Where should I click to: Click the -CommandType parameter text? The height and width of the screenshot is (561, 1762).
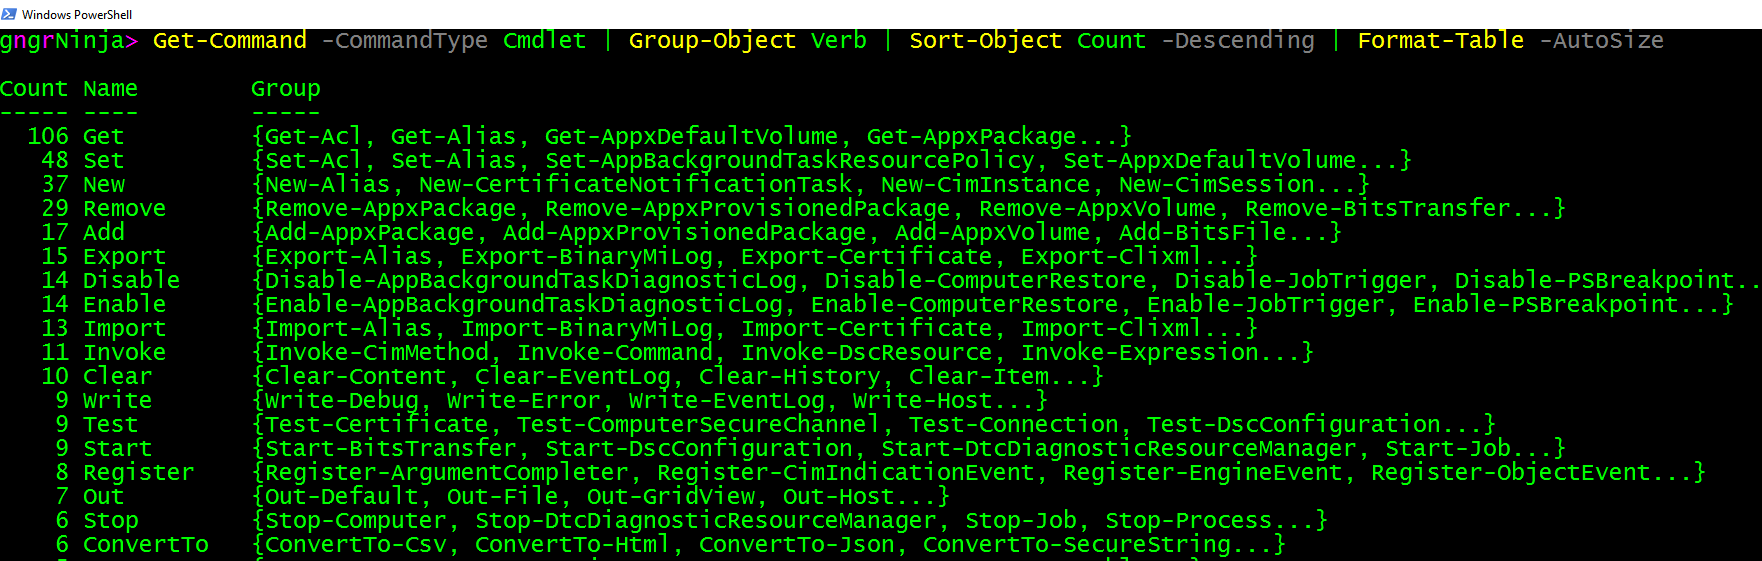coord(404,41)
